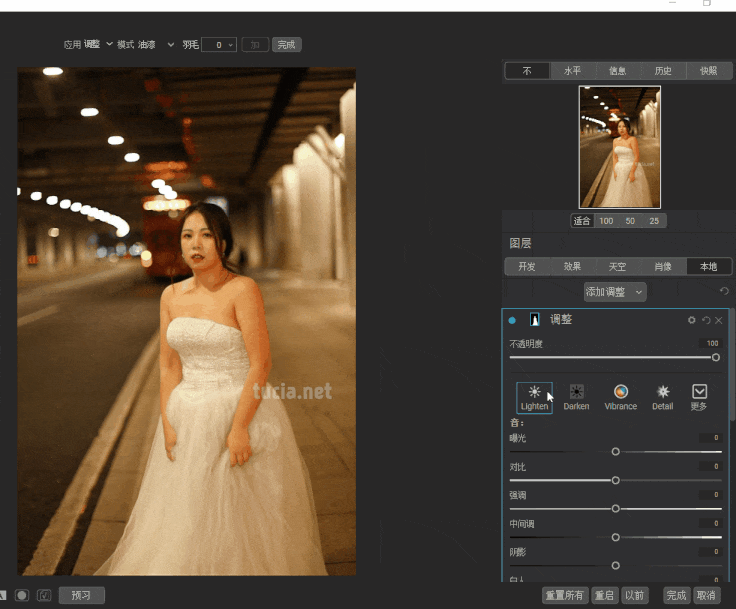Image resolution: width=736 pixels, height=609 pixels.
Task: Toggle the 调整 layer blue visibility dot
Action: coord(513,320)
